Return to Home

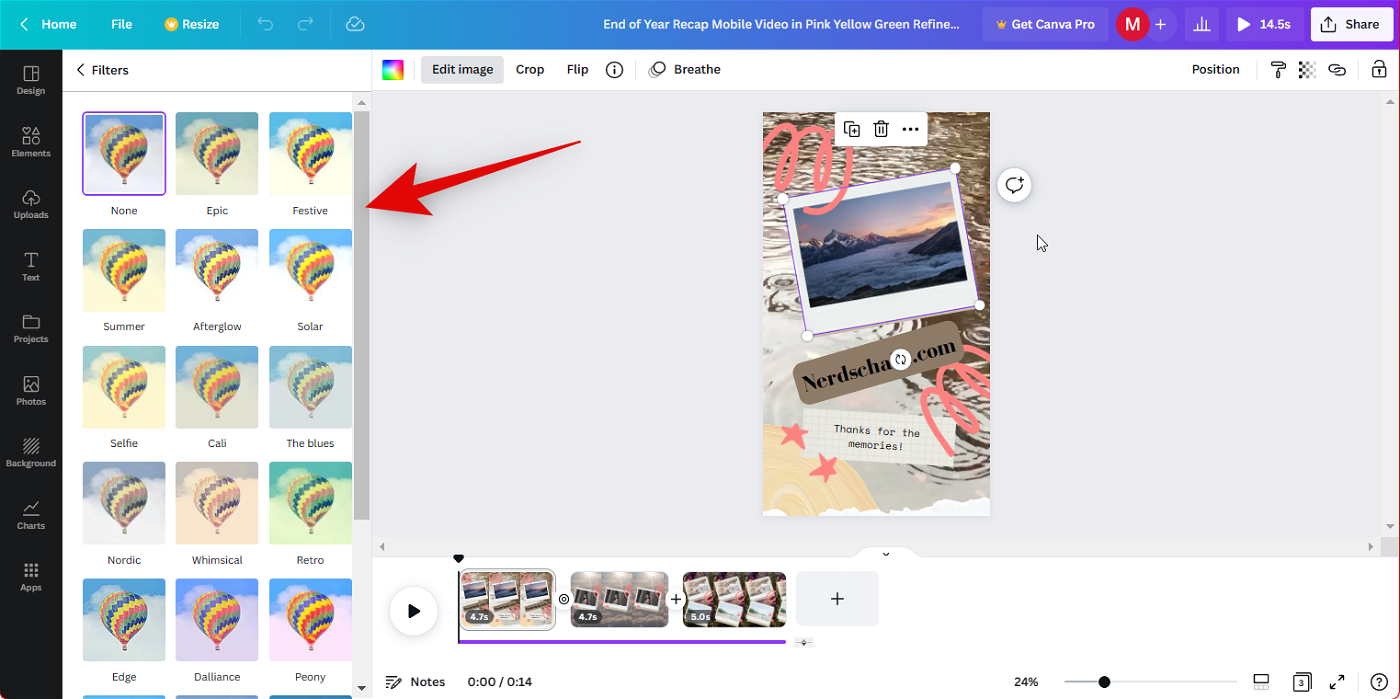pyautogui.click(x=47, y=24)
